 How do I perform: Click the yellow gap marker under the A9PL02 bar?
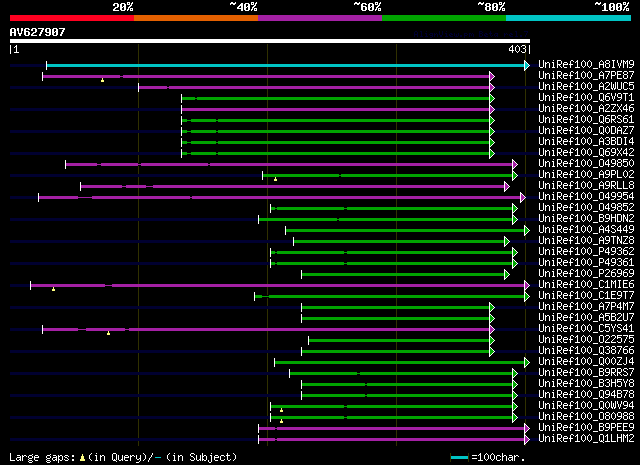(276, 179)
